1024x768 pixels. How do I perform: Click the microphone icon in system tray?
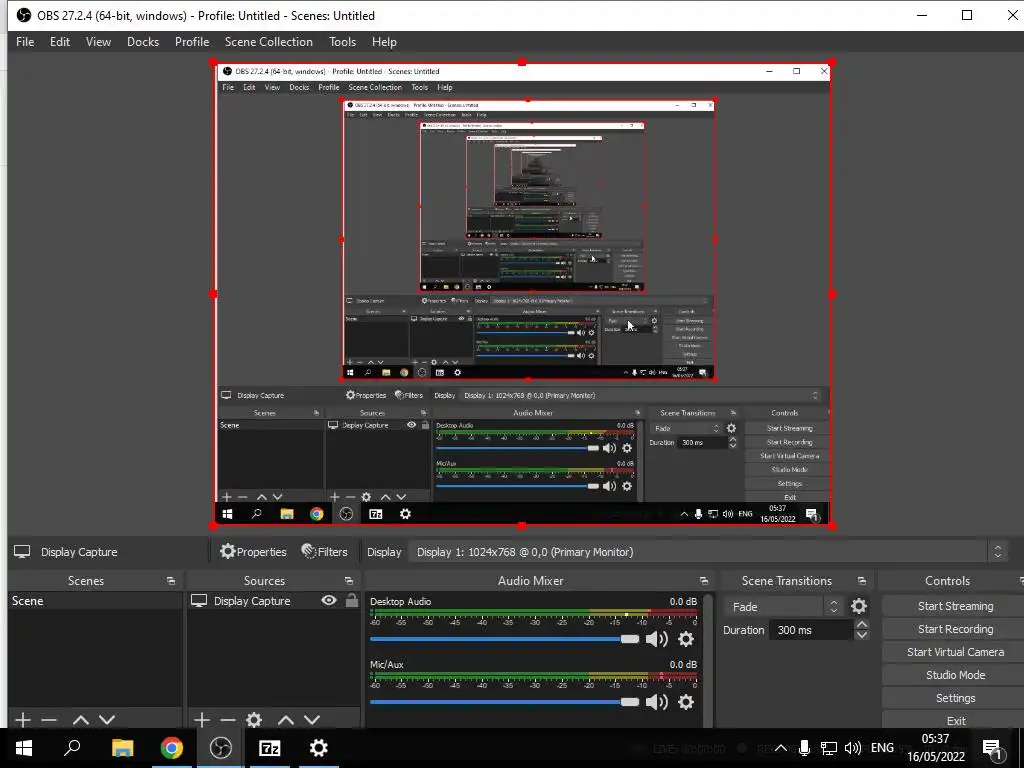(805, 748)
